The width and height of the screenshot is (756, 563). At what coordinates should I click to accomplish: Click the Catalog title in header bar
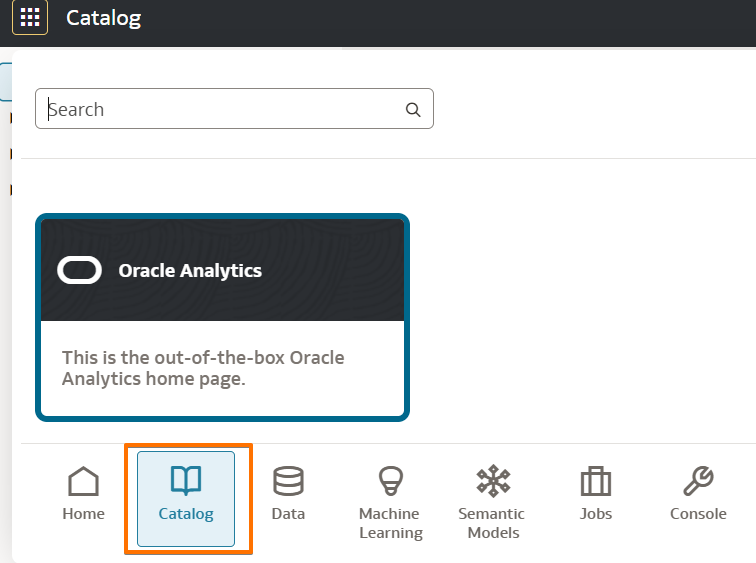[x=104, y=18]
